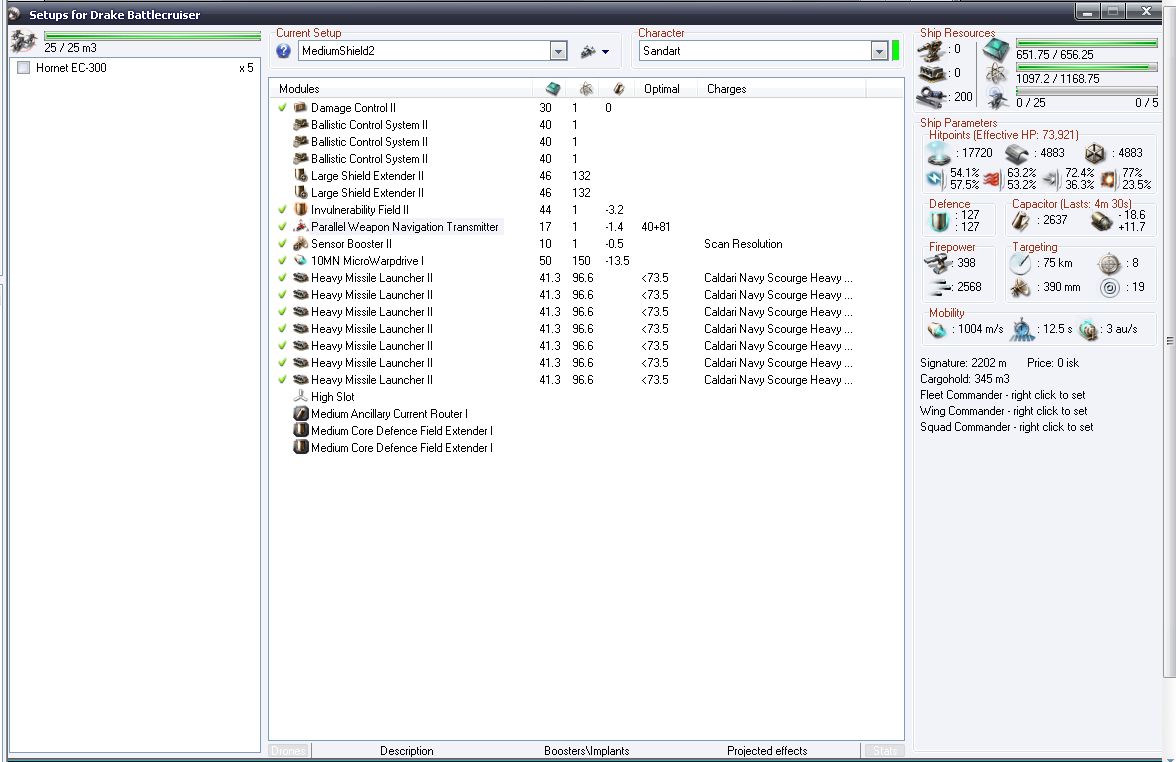Click the explosive resistance icon showing 77%
1176x762 pixels.
coord(1108,179)
